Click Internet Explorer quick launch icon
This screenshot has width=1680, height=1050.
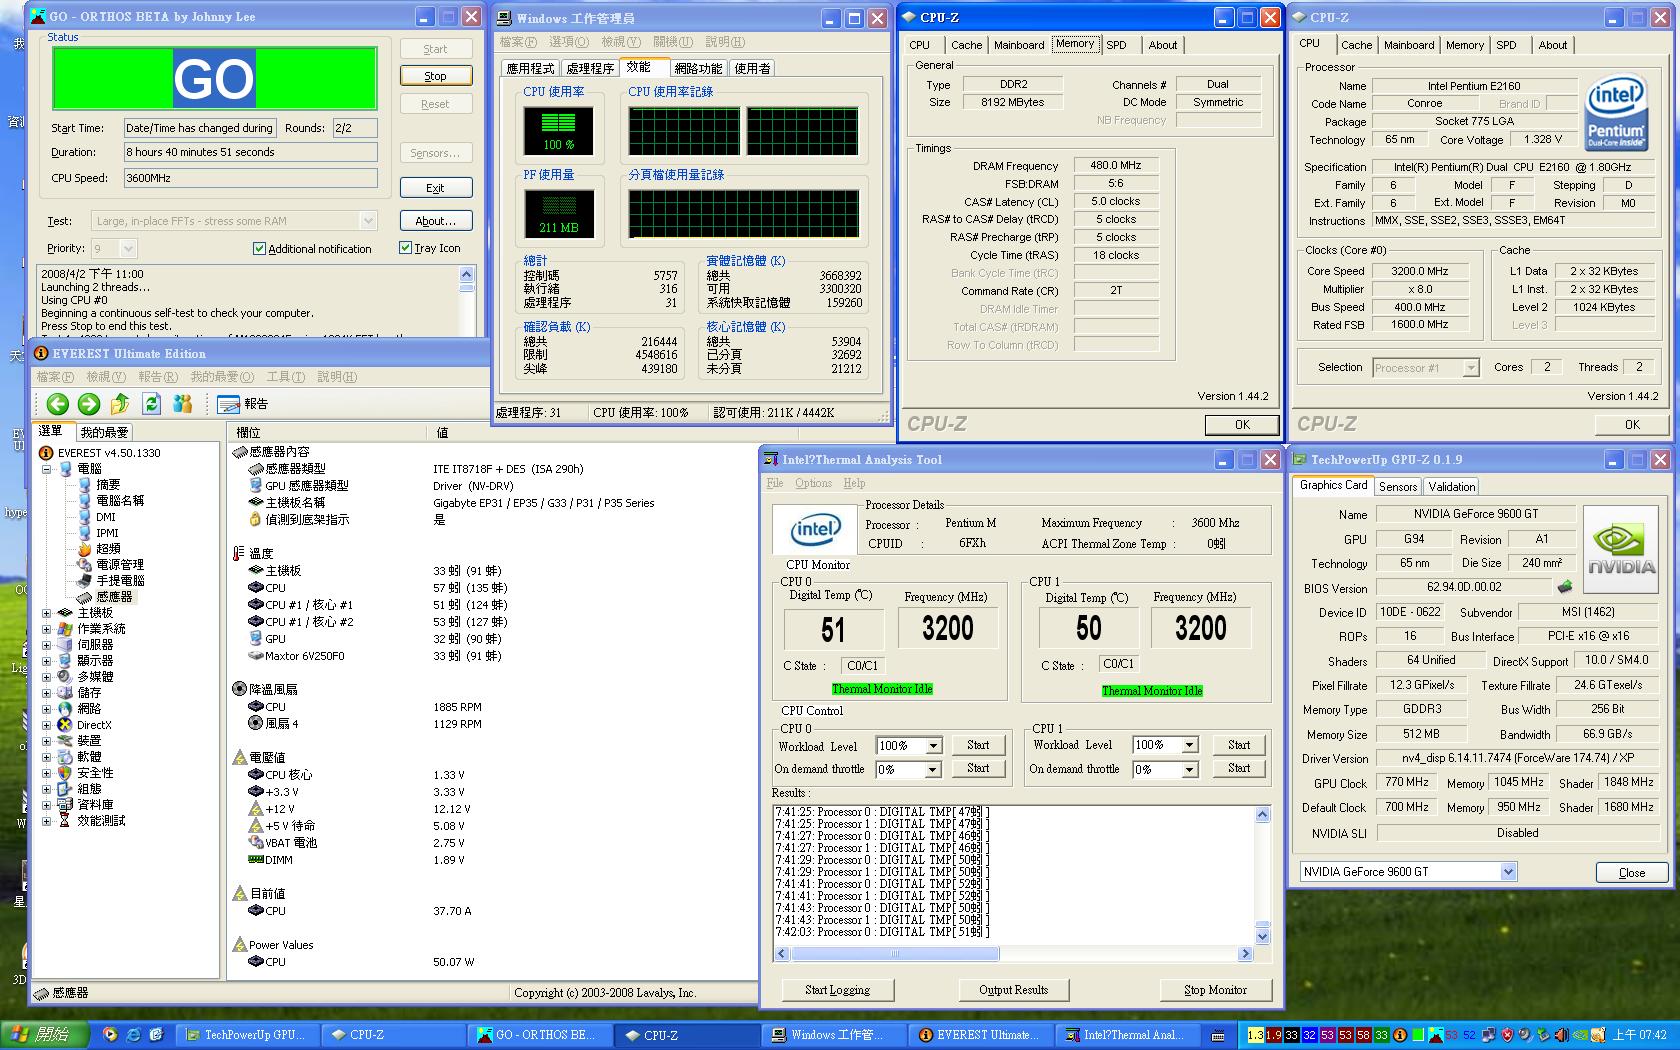tap(132, 1035)
